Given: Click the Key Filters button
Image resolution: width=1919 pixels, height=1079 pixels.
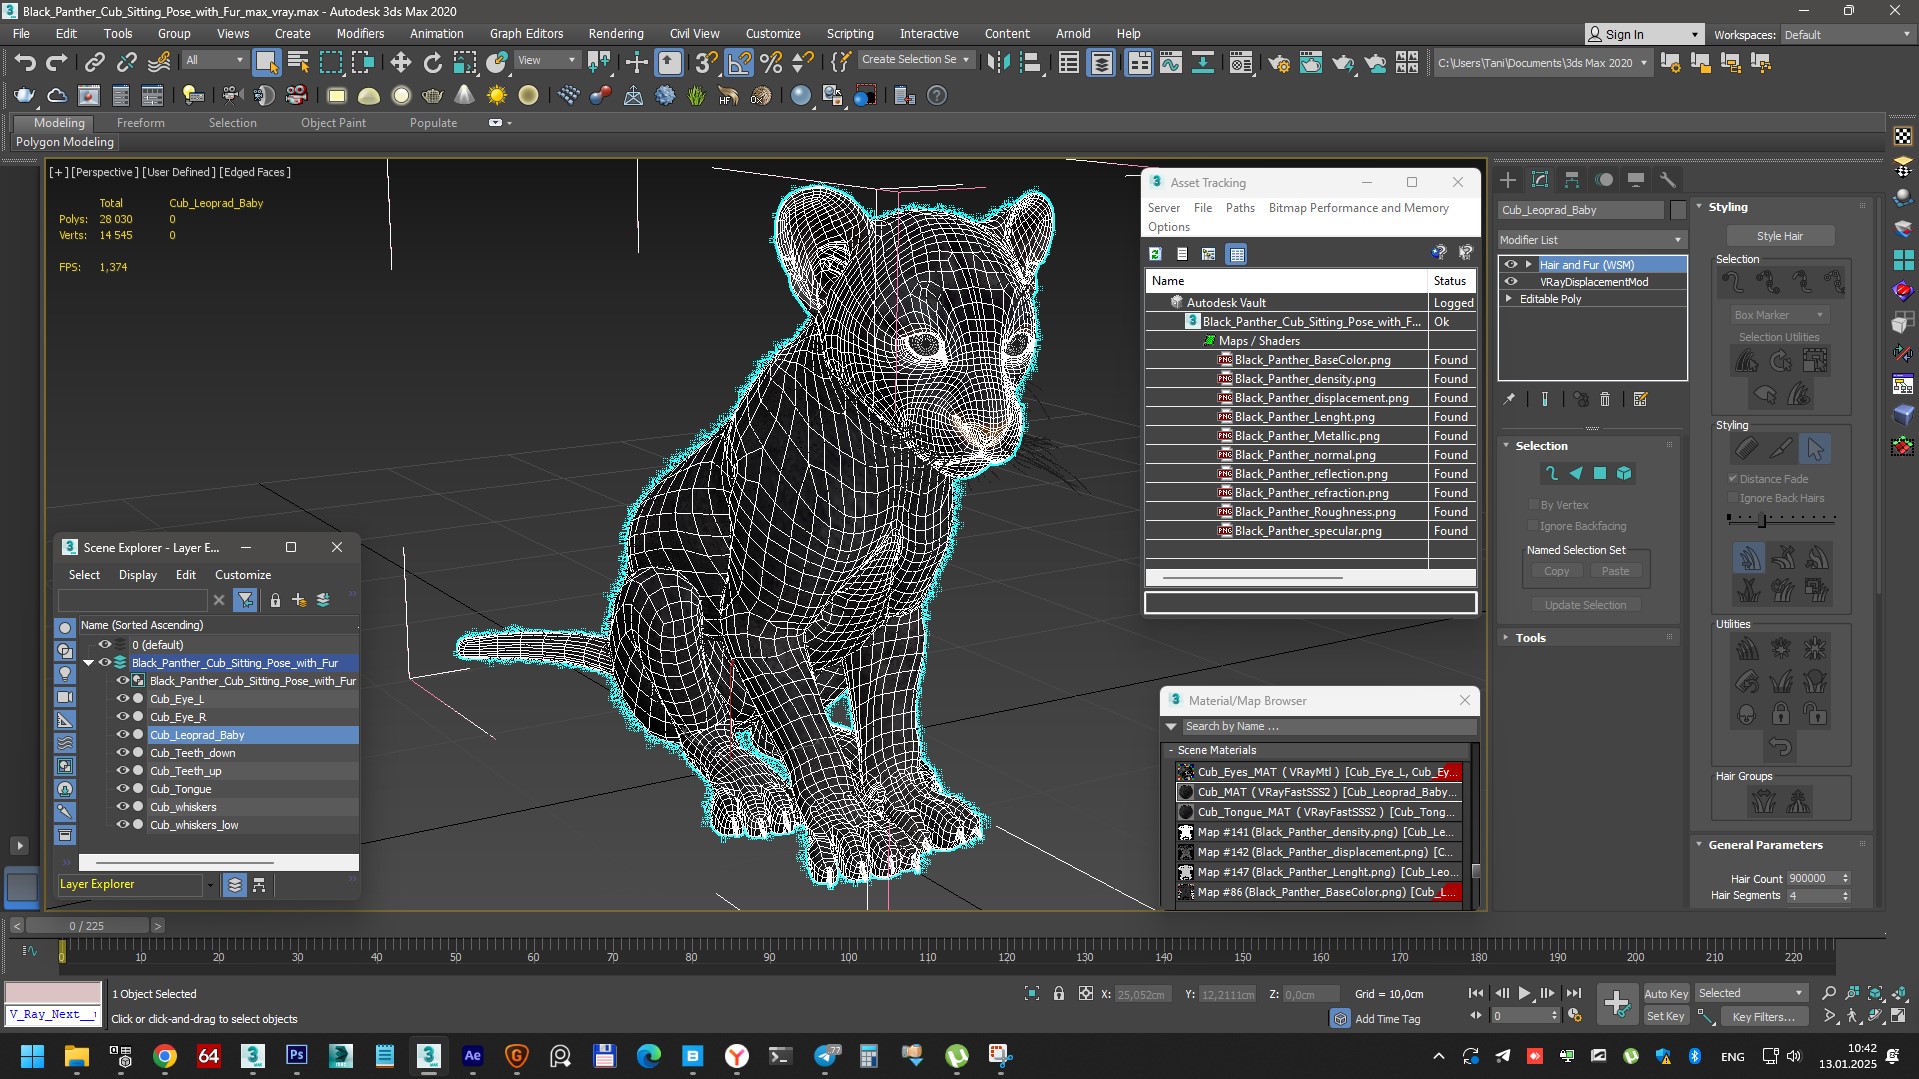Looking at the screenshot, I should (1763, 1016).
